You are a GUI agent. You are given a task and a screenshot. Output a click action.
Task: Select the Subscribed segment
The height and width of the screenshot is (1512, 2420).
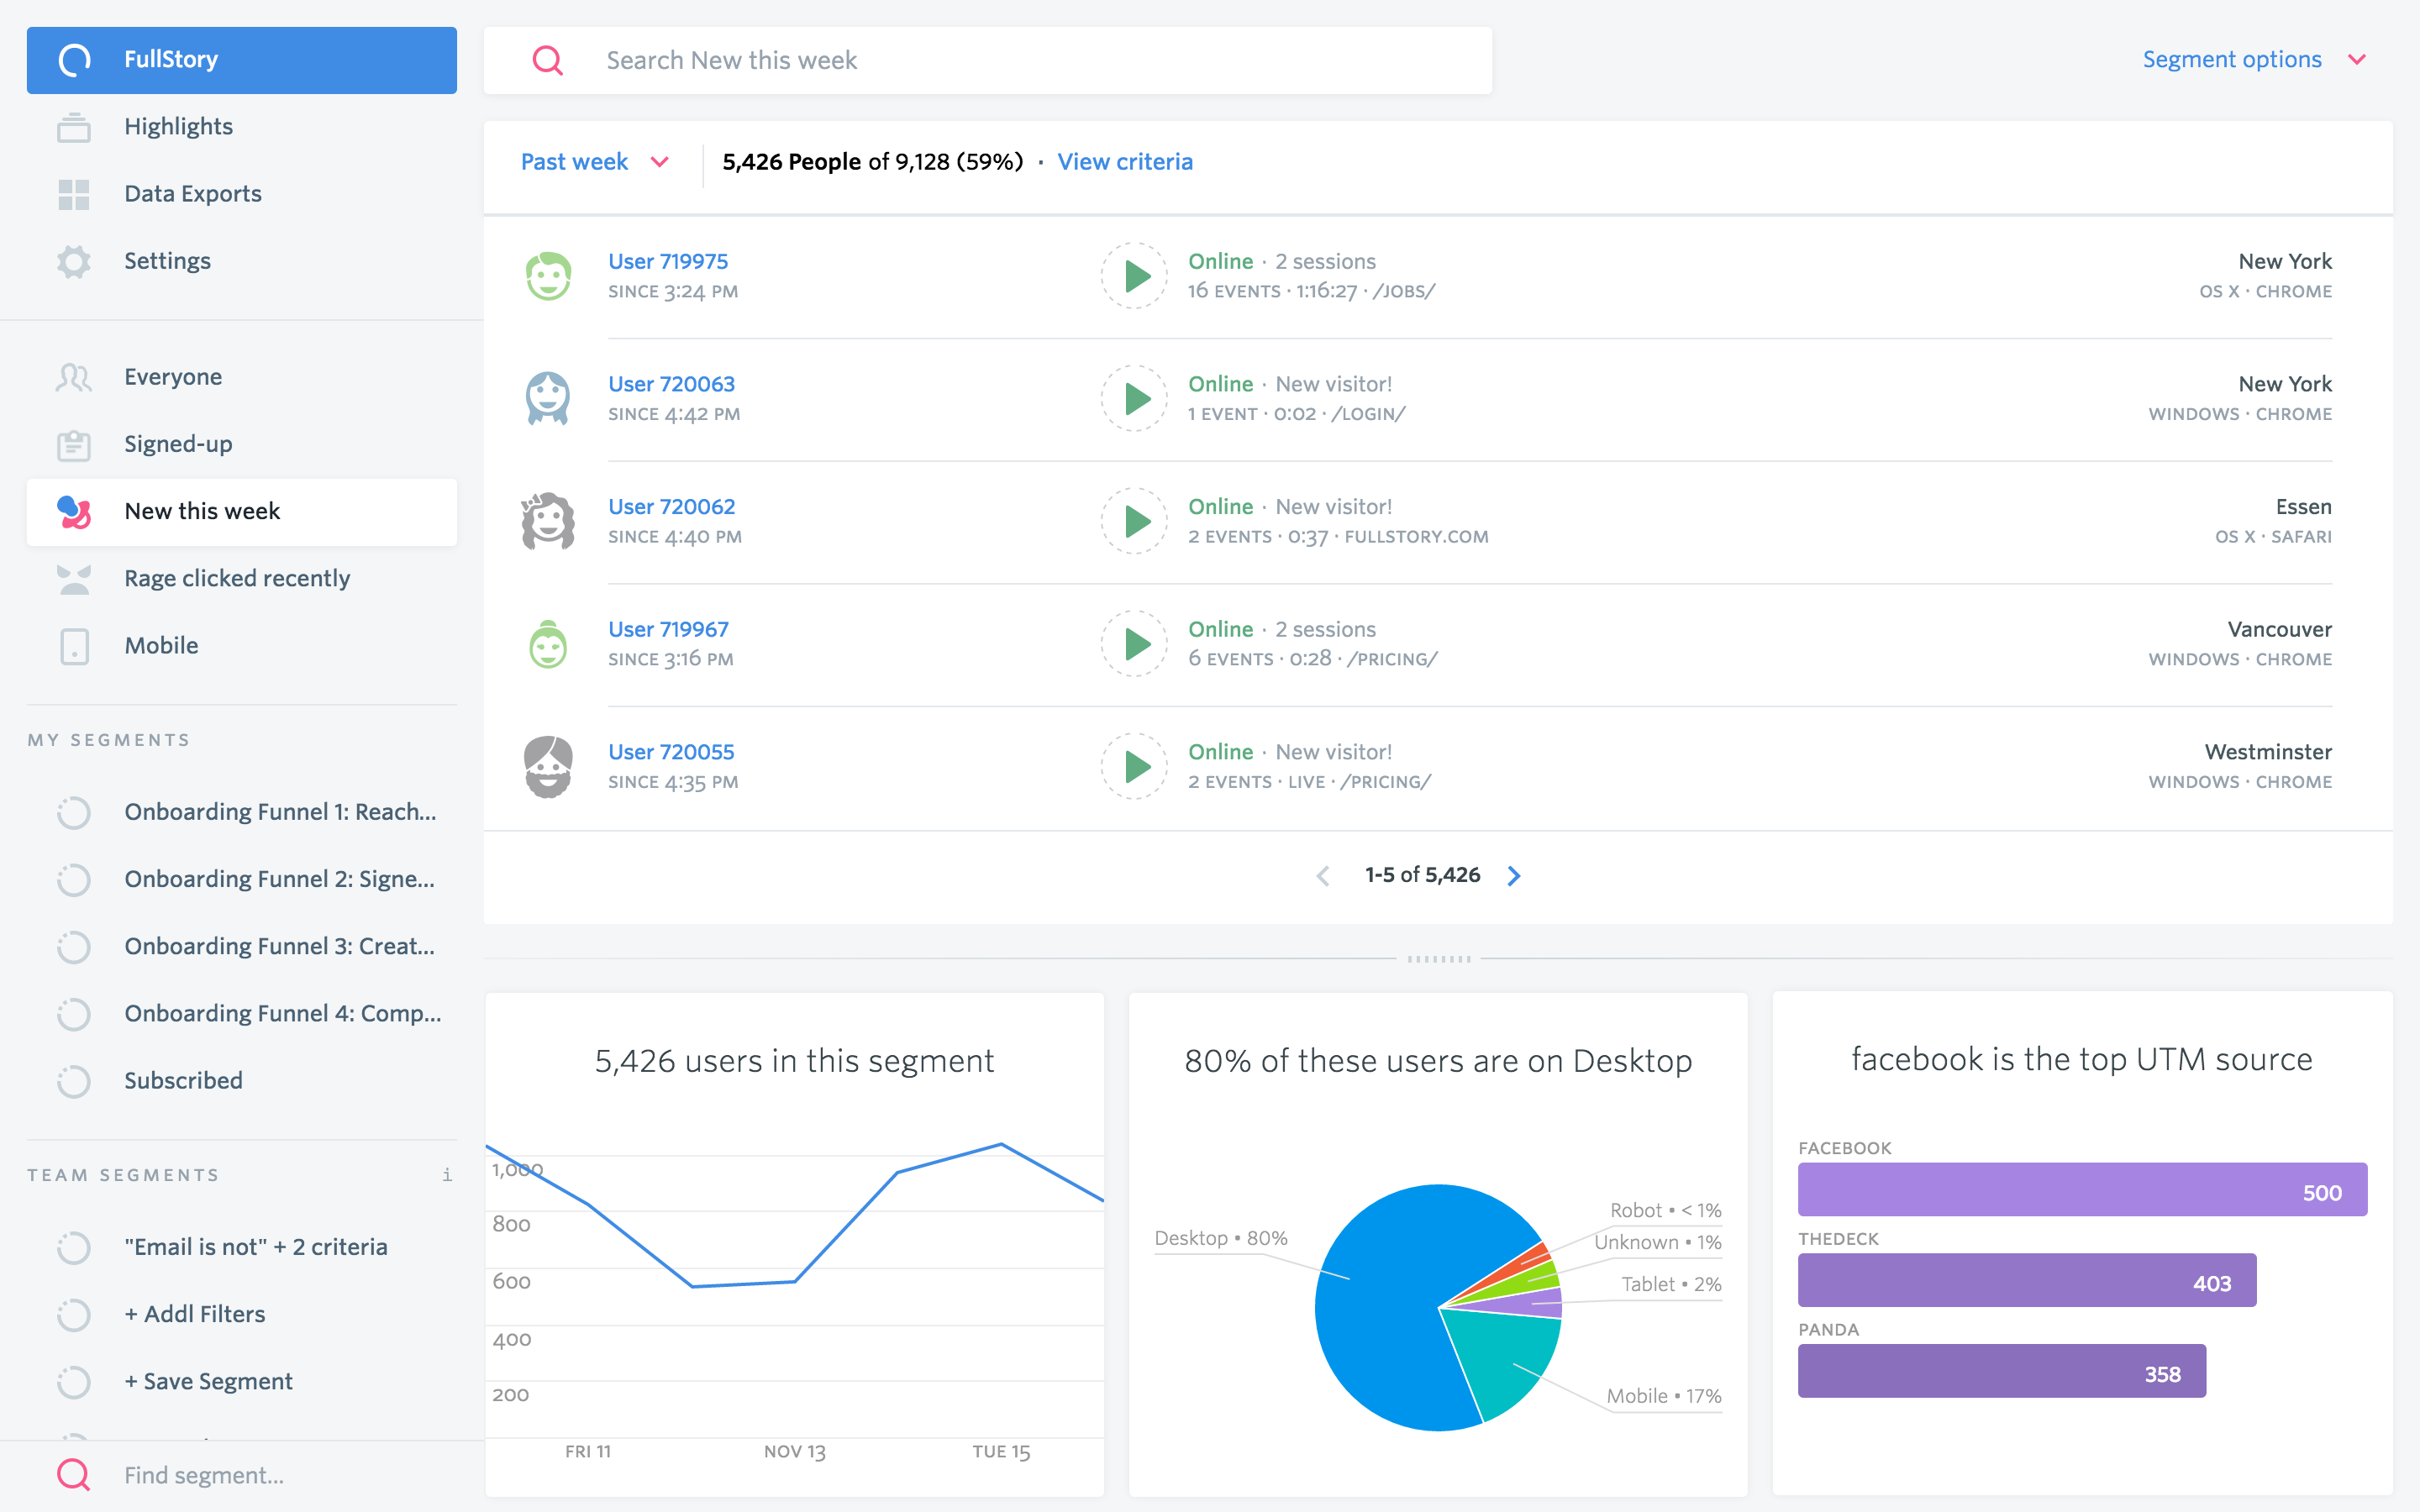click(x=183, y=1081)
